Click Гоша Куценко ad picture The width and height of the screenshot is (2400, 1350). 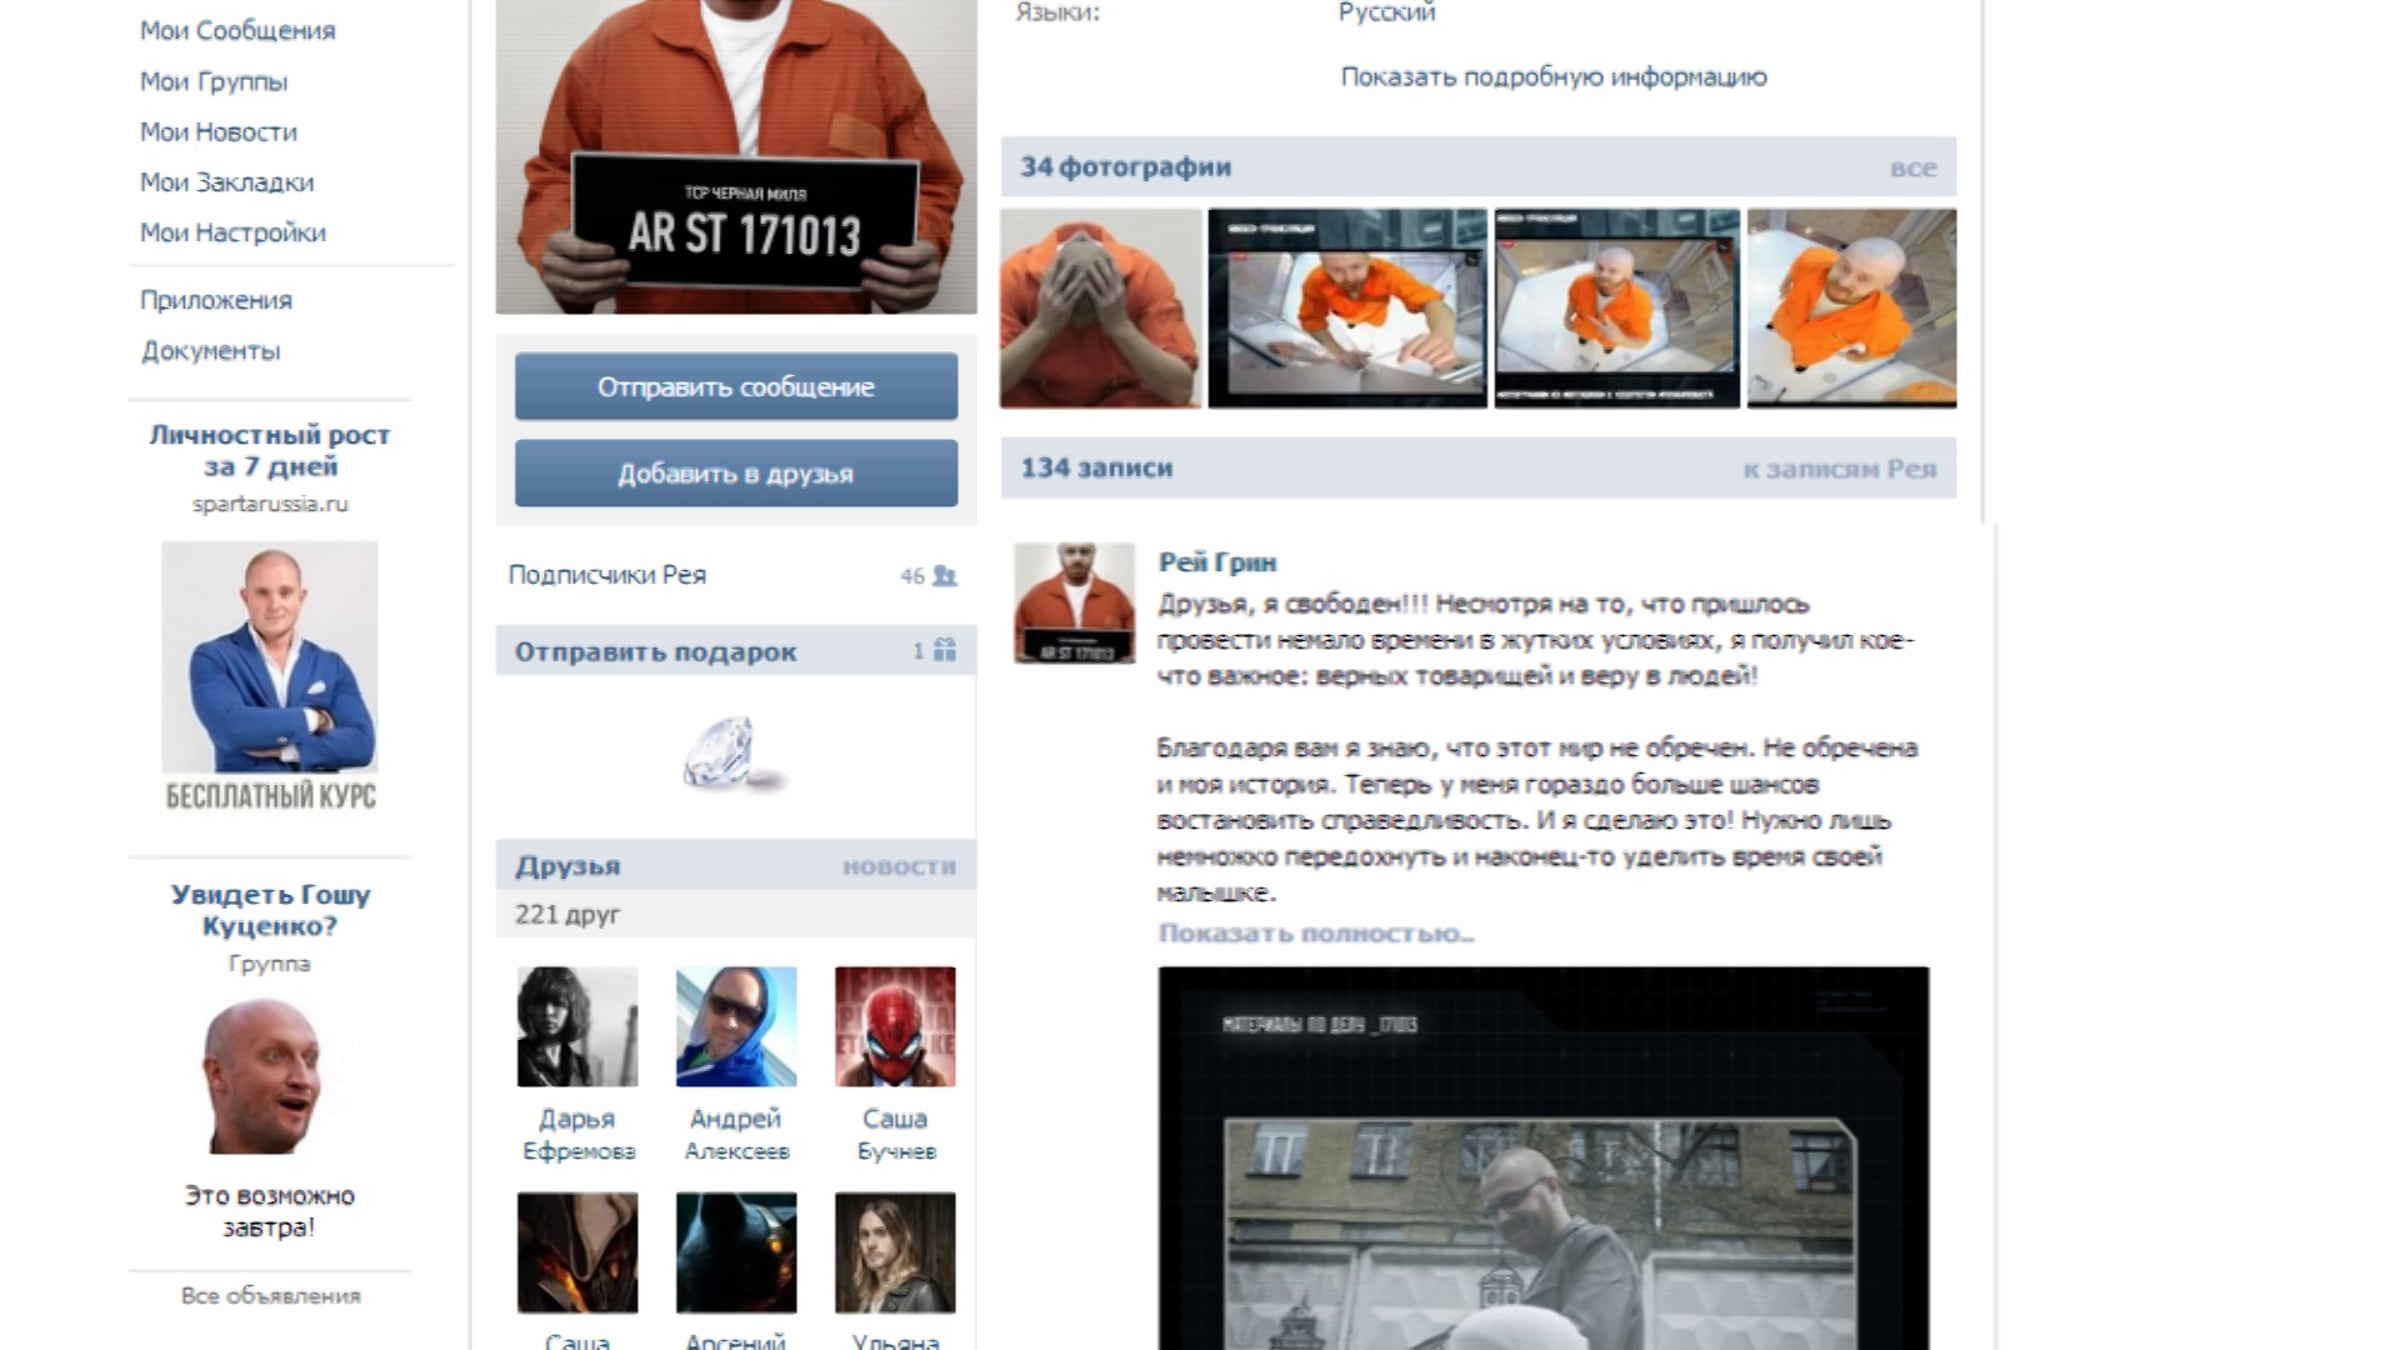pyautogui.click(x=267, y=1078)
